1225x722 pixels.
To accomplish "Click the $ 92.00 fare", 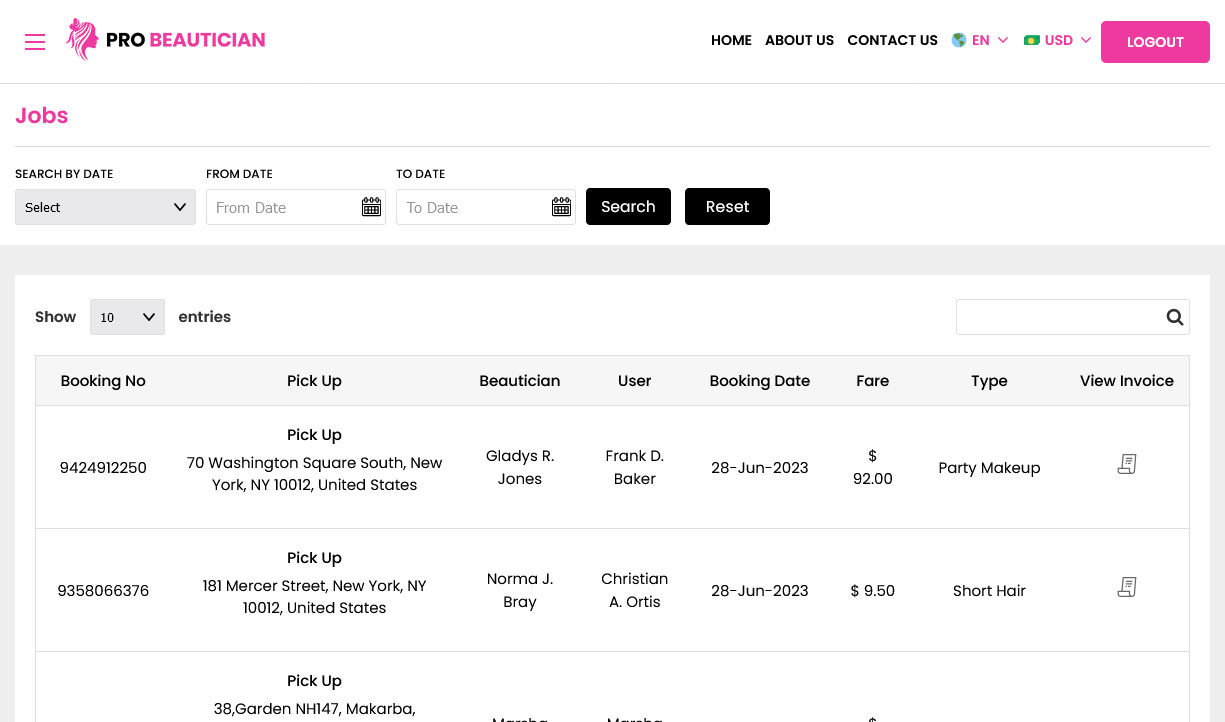I will (x=873, y=467).
